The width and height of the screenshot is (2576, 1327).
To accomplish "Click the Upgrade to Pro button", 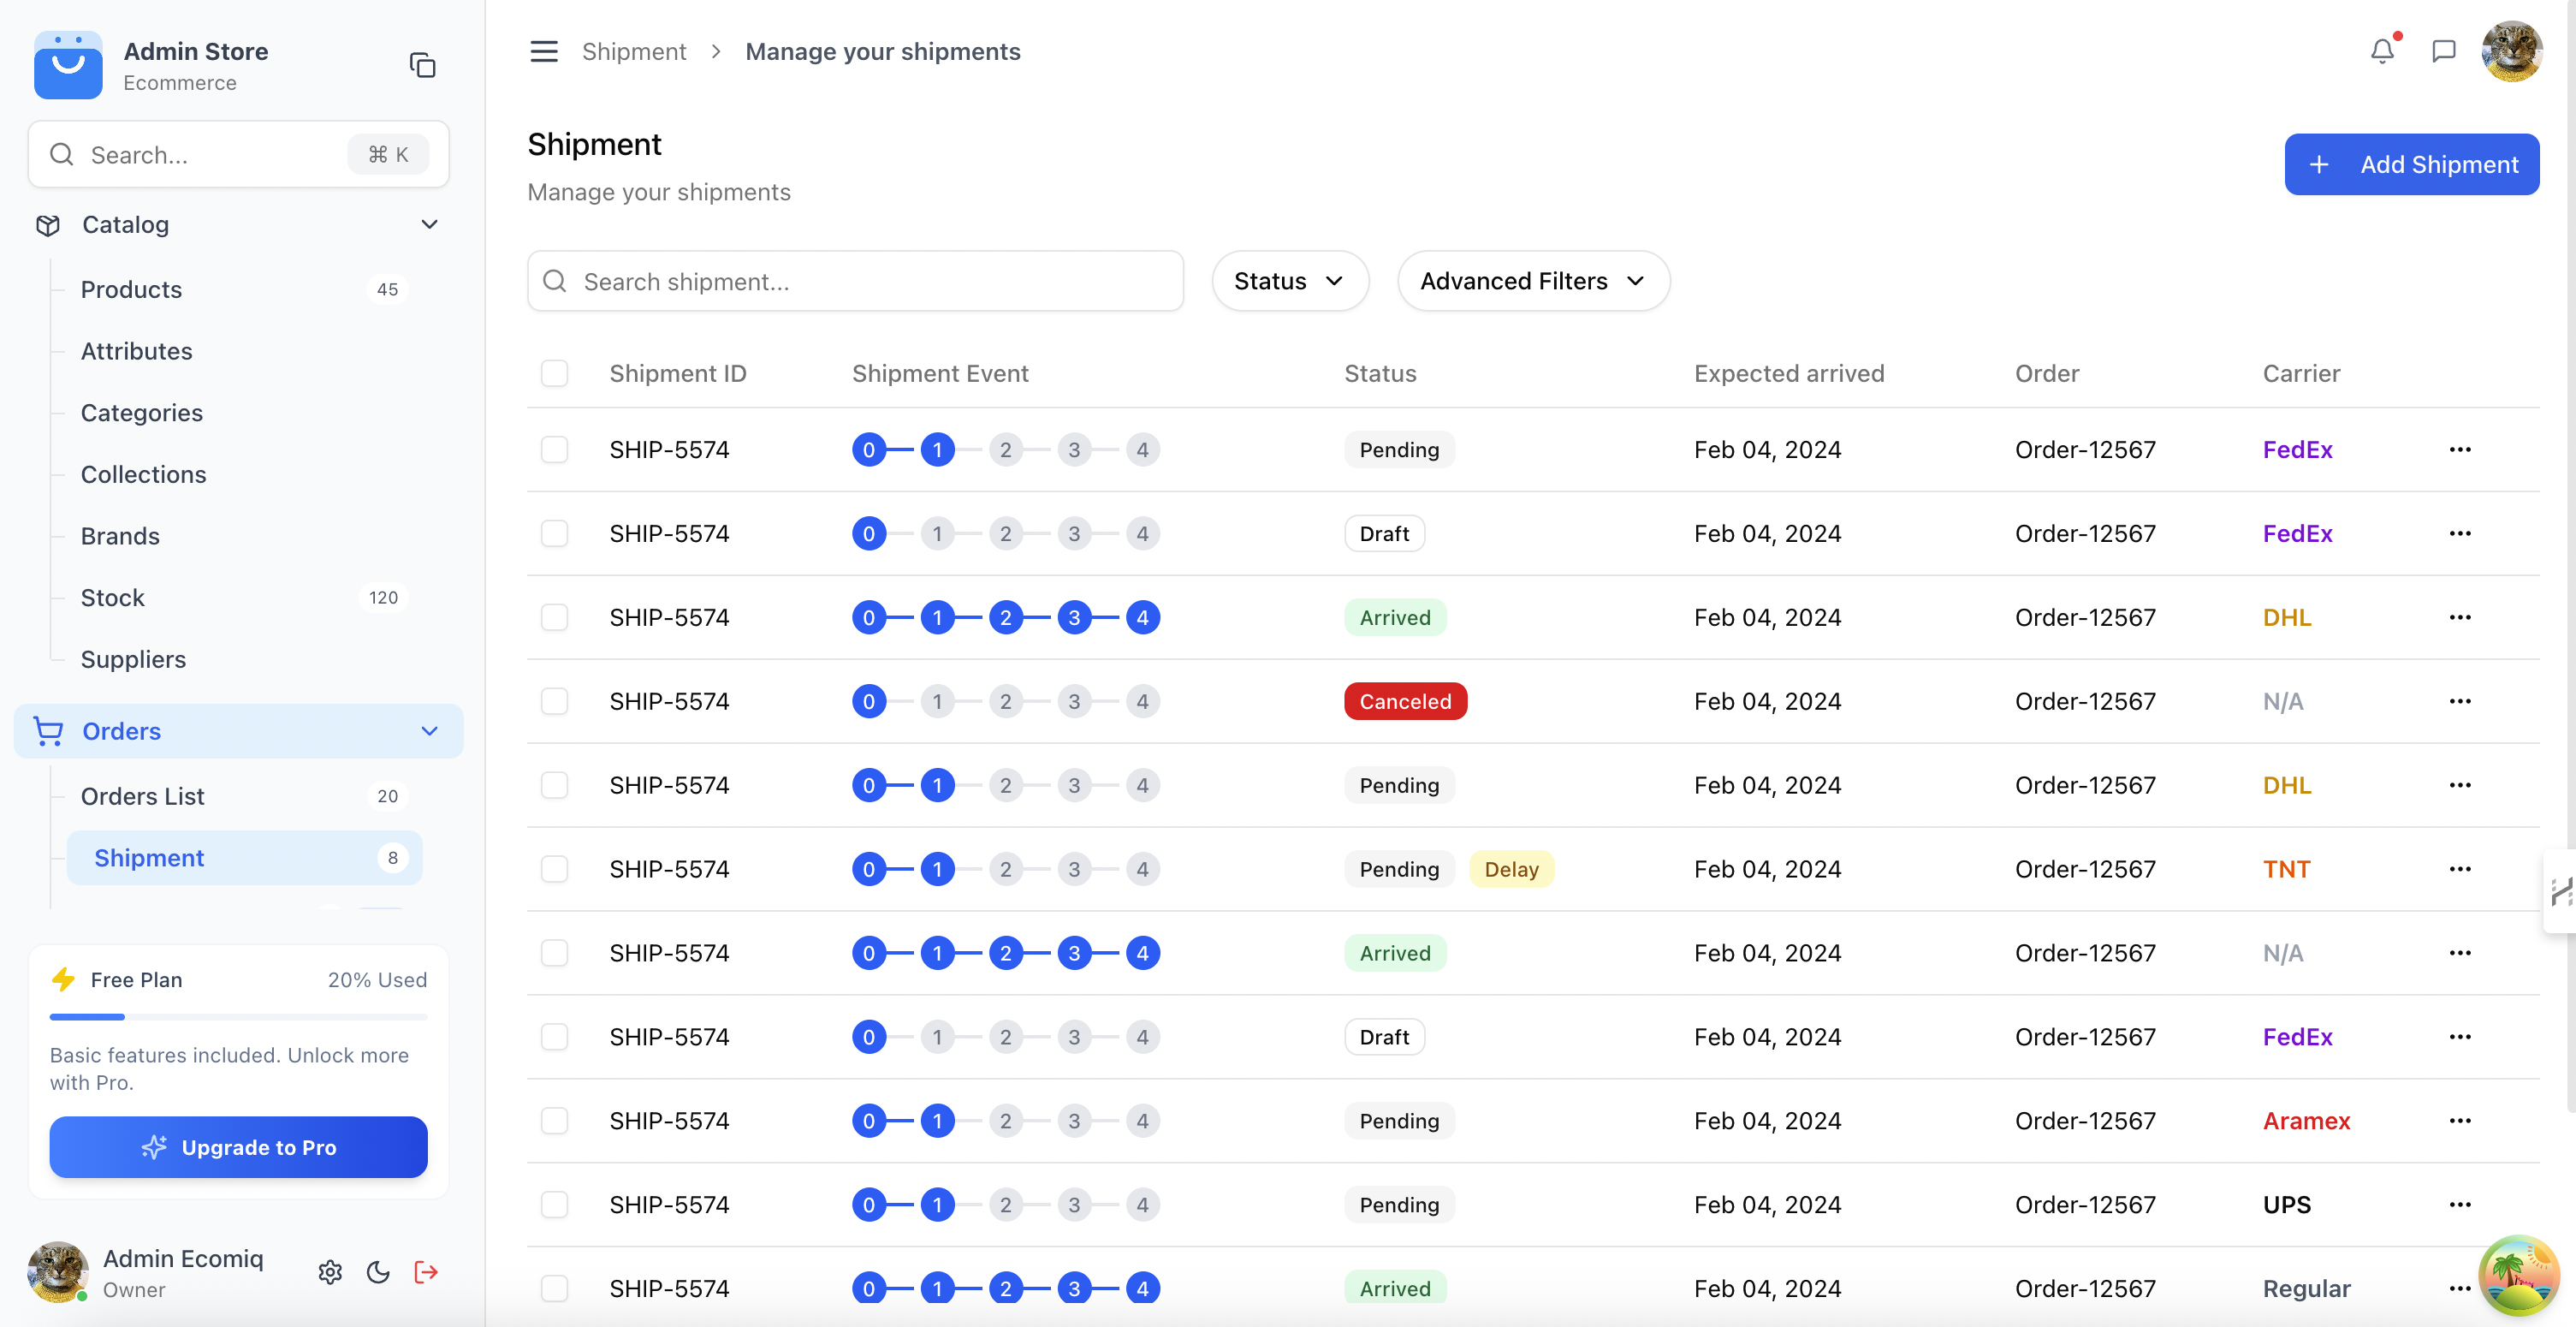I will coord(238,1147).
